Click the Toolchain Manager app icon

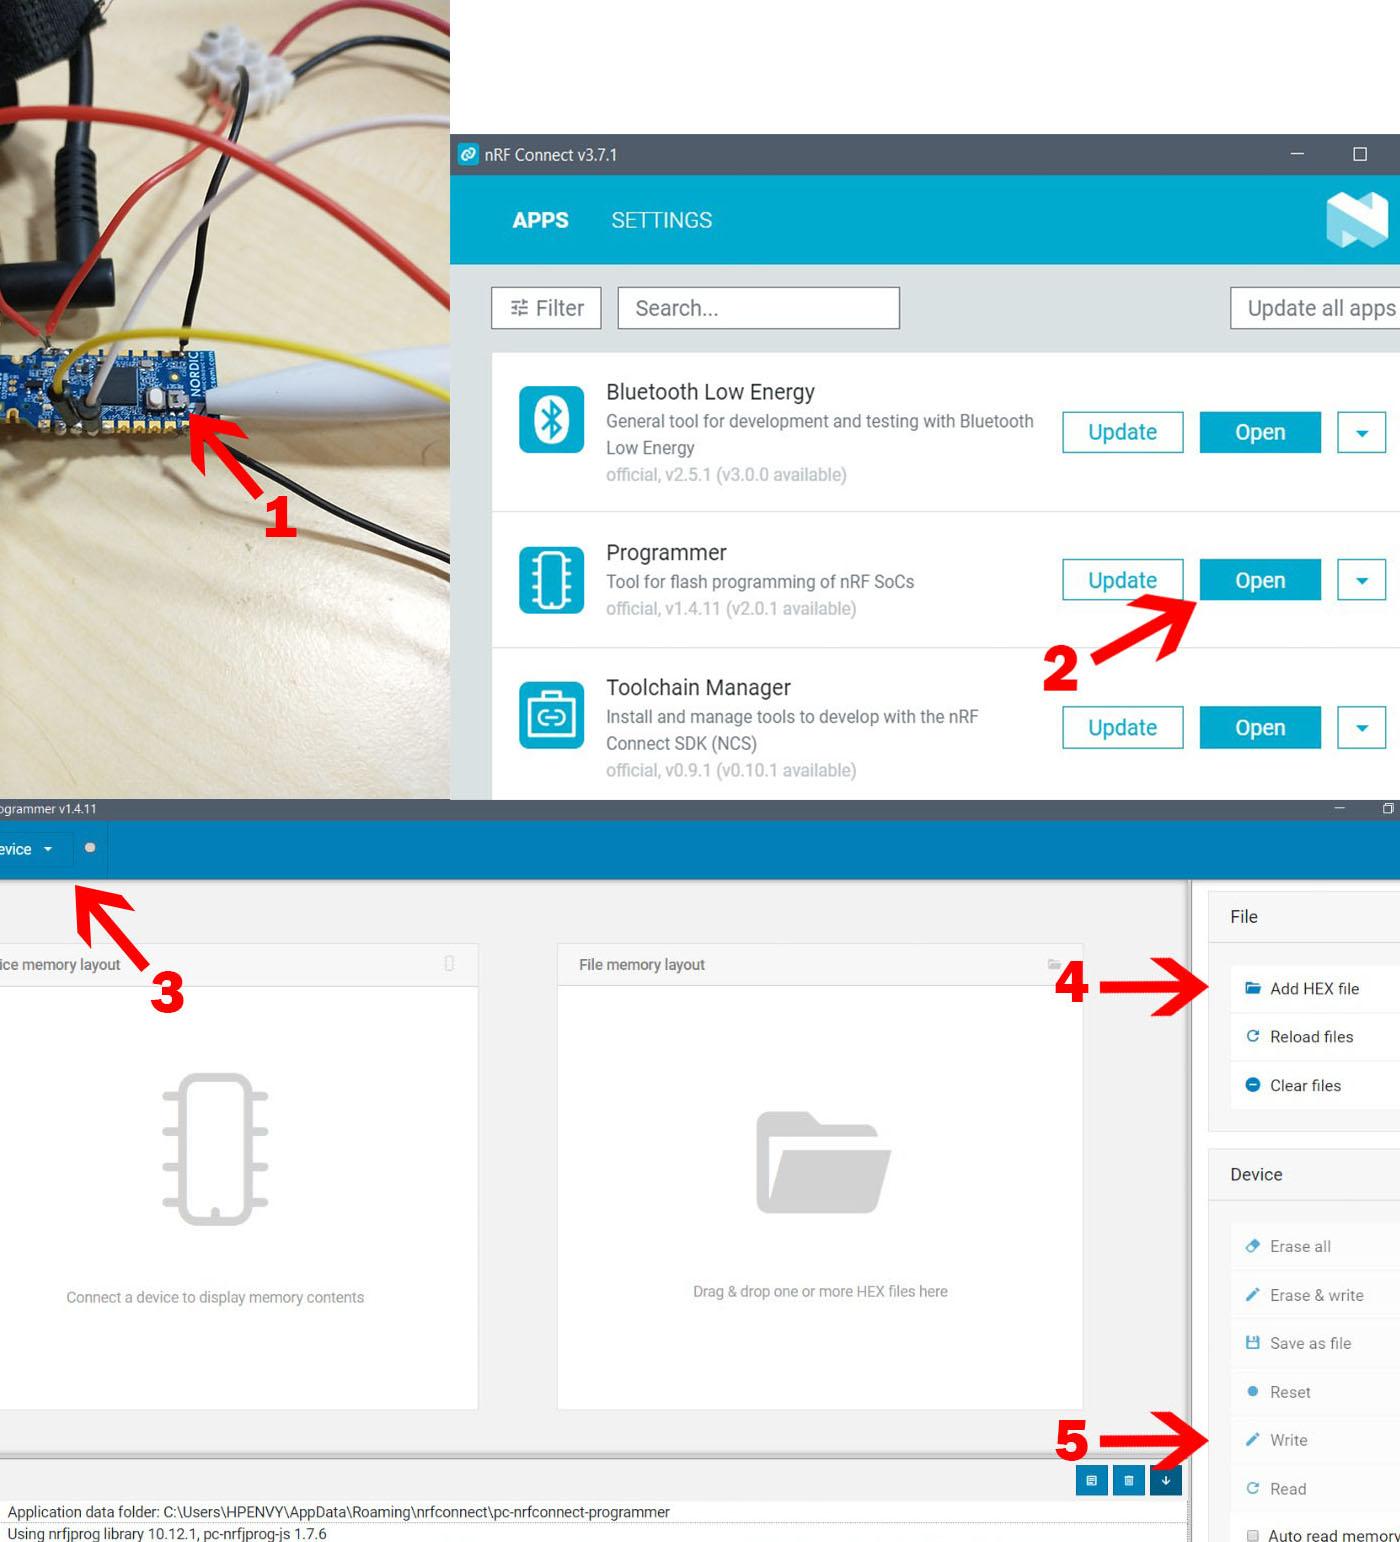[x=551, y=715]
